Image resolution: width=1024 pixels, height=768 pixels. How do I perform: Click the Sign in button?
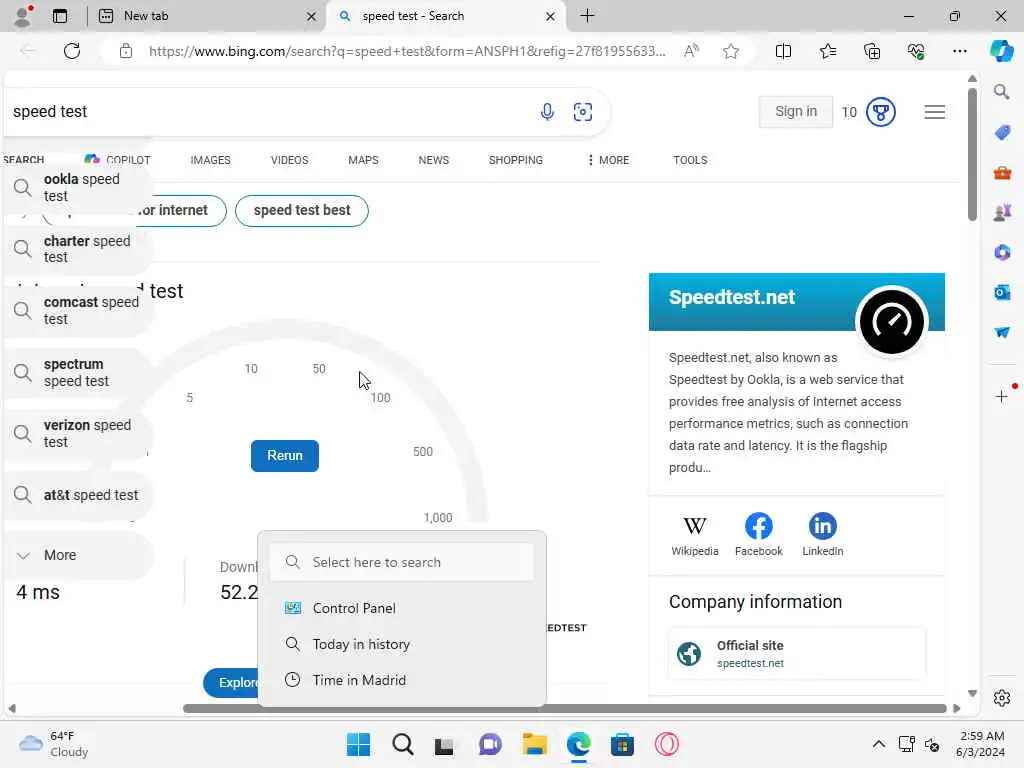[795, 112]
